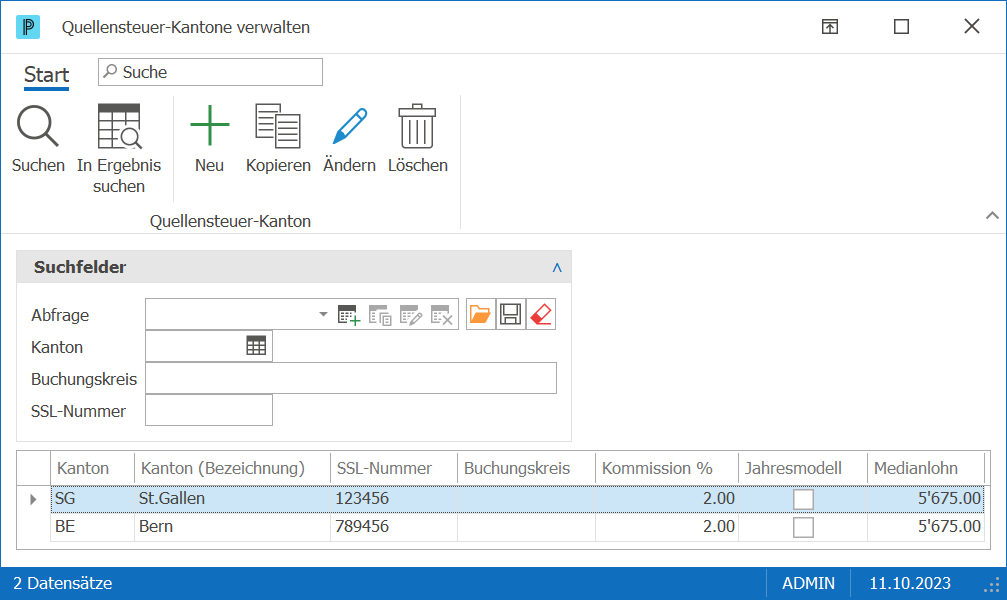Click the SSL-Nummer input field
The image size is (1007, 600).
[209, 410]
